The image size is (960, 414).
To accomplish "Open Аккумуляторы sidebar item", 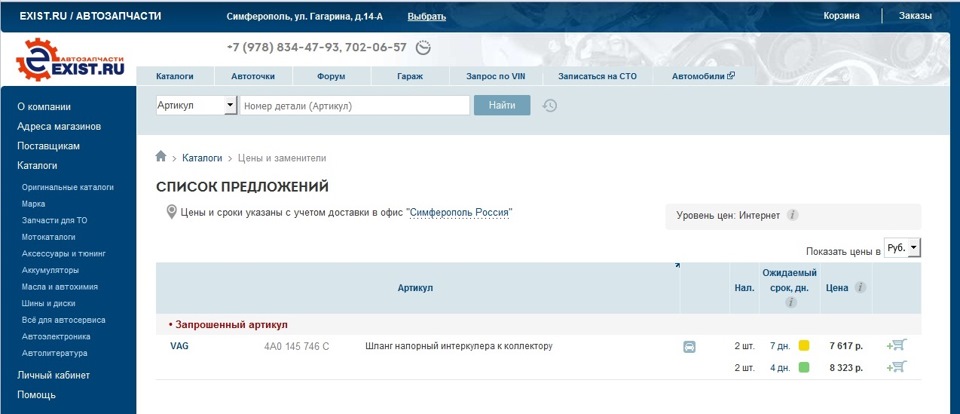I will point(50,270).
